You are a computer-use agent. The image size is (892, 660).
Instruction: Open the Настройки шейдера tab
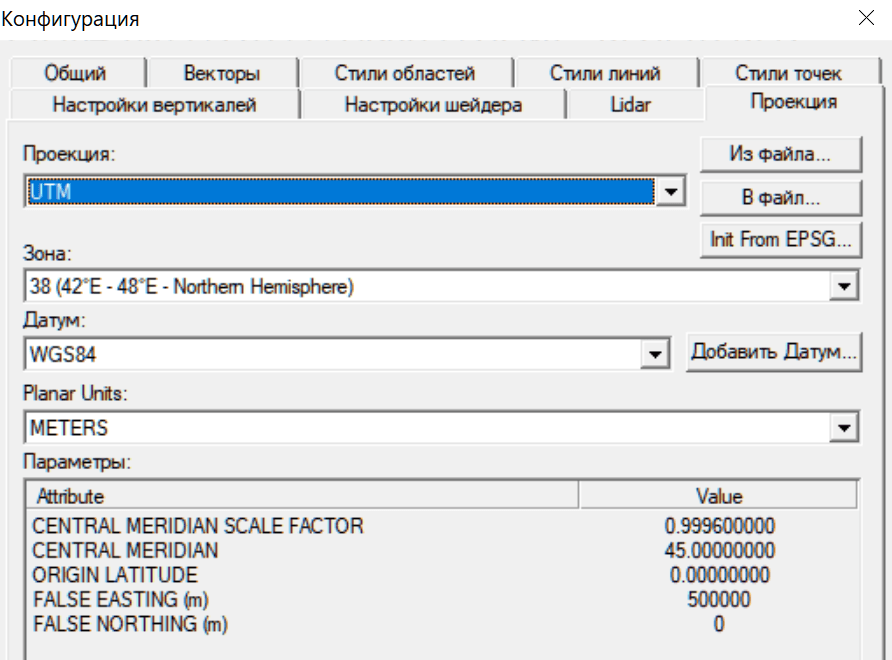point(433,104)
